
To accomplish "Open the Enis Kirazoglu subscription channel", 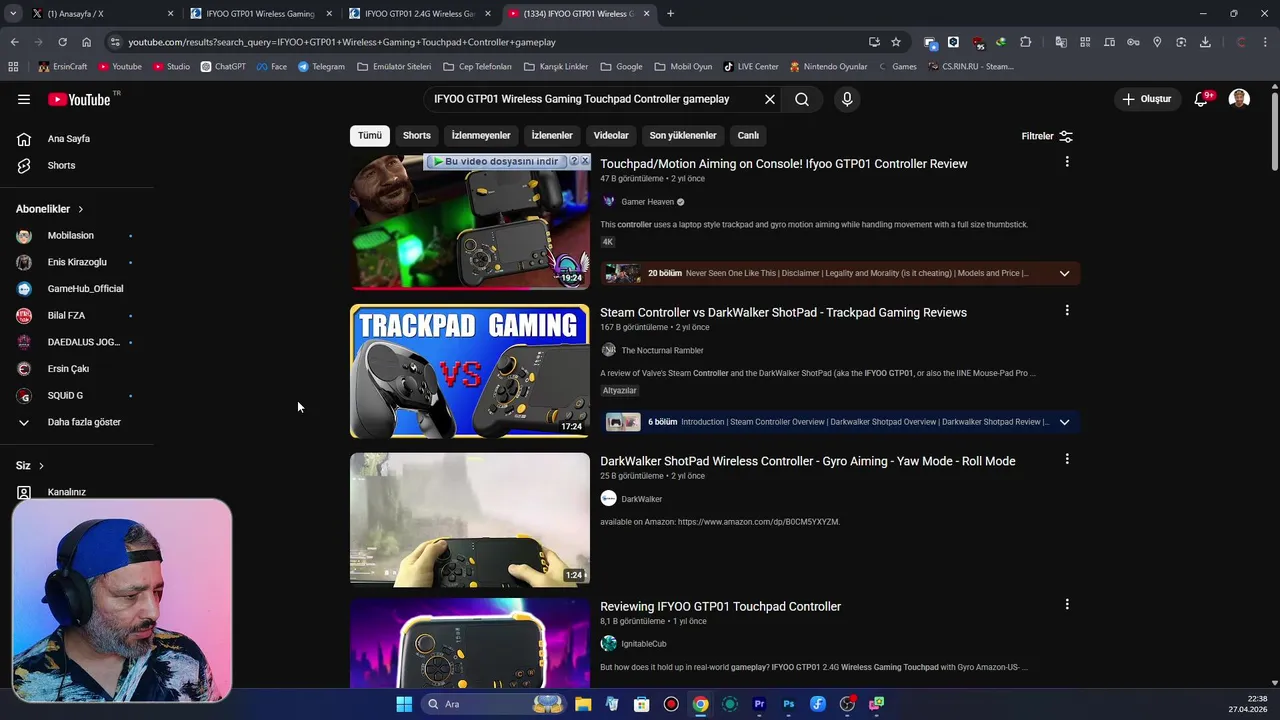I will pyautogui.click(x=77, y=262).
